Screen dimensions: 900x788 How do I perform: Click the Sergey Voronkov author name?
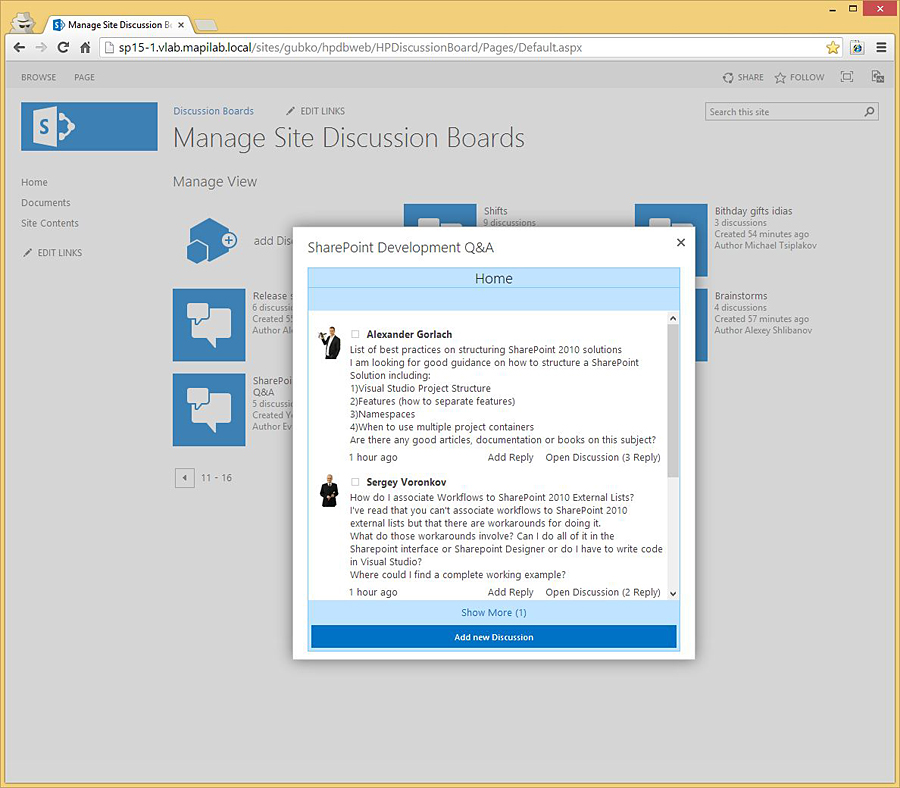tap(406, 482)
